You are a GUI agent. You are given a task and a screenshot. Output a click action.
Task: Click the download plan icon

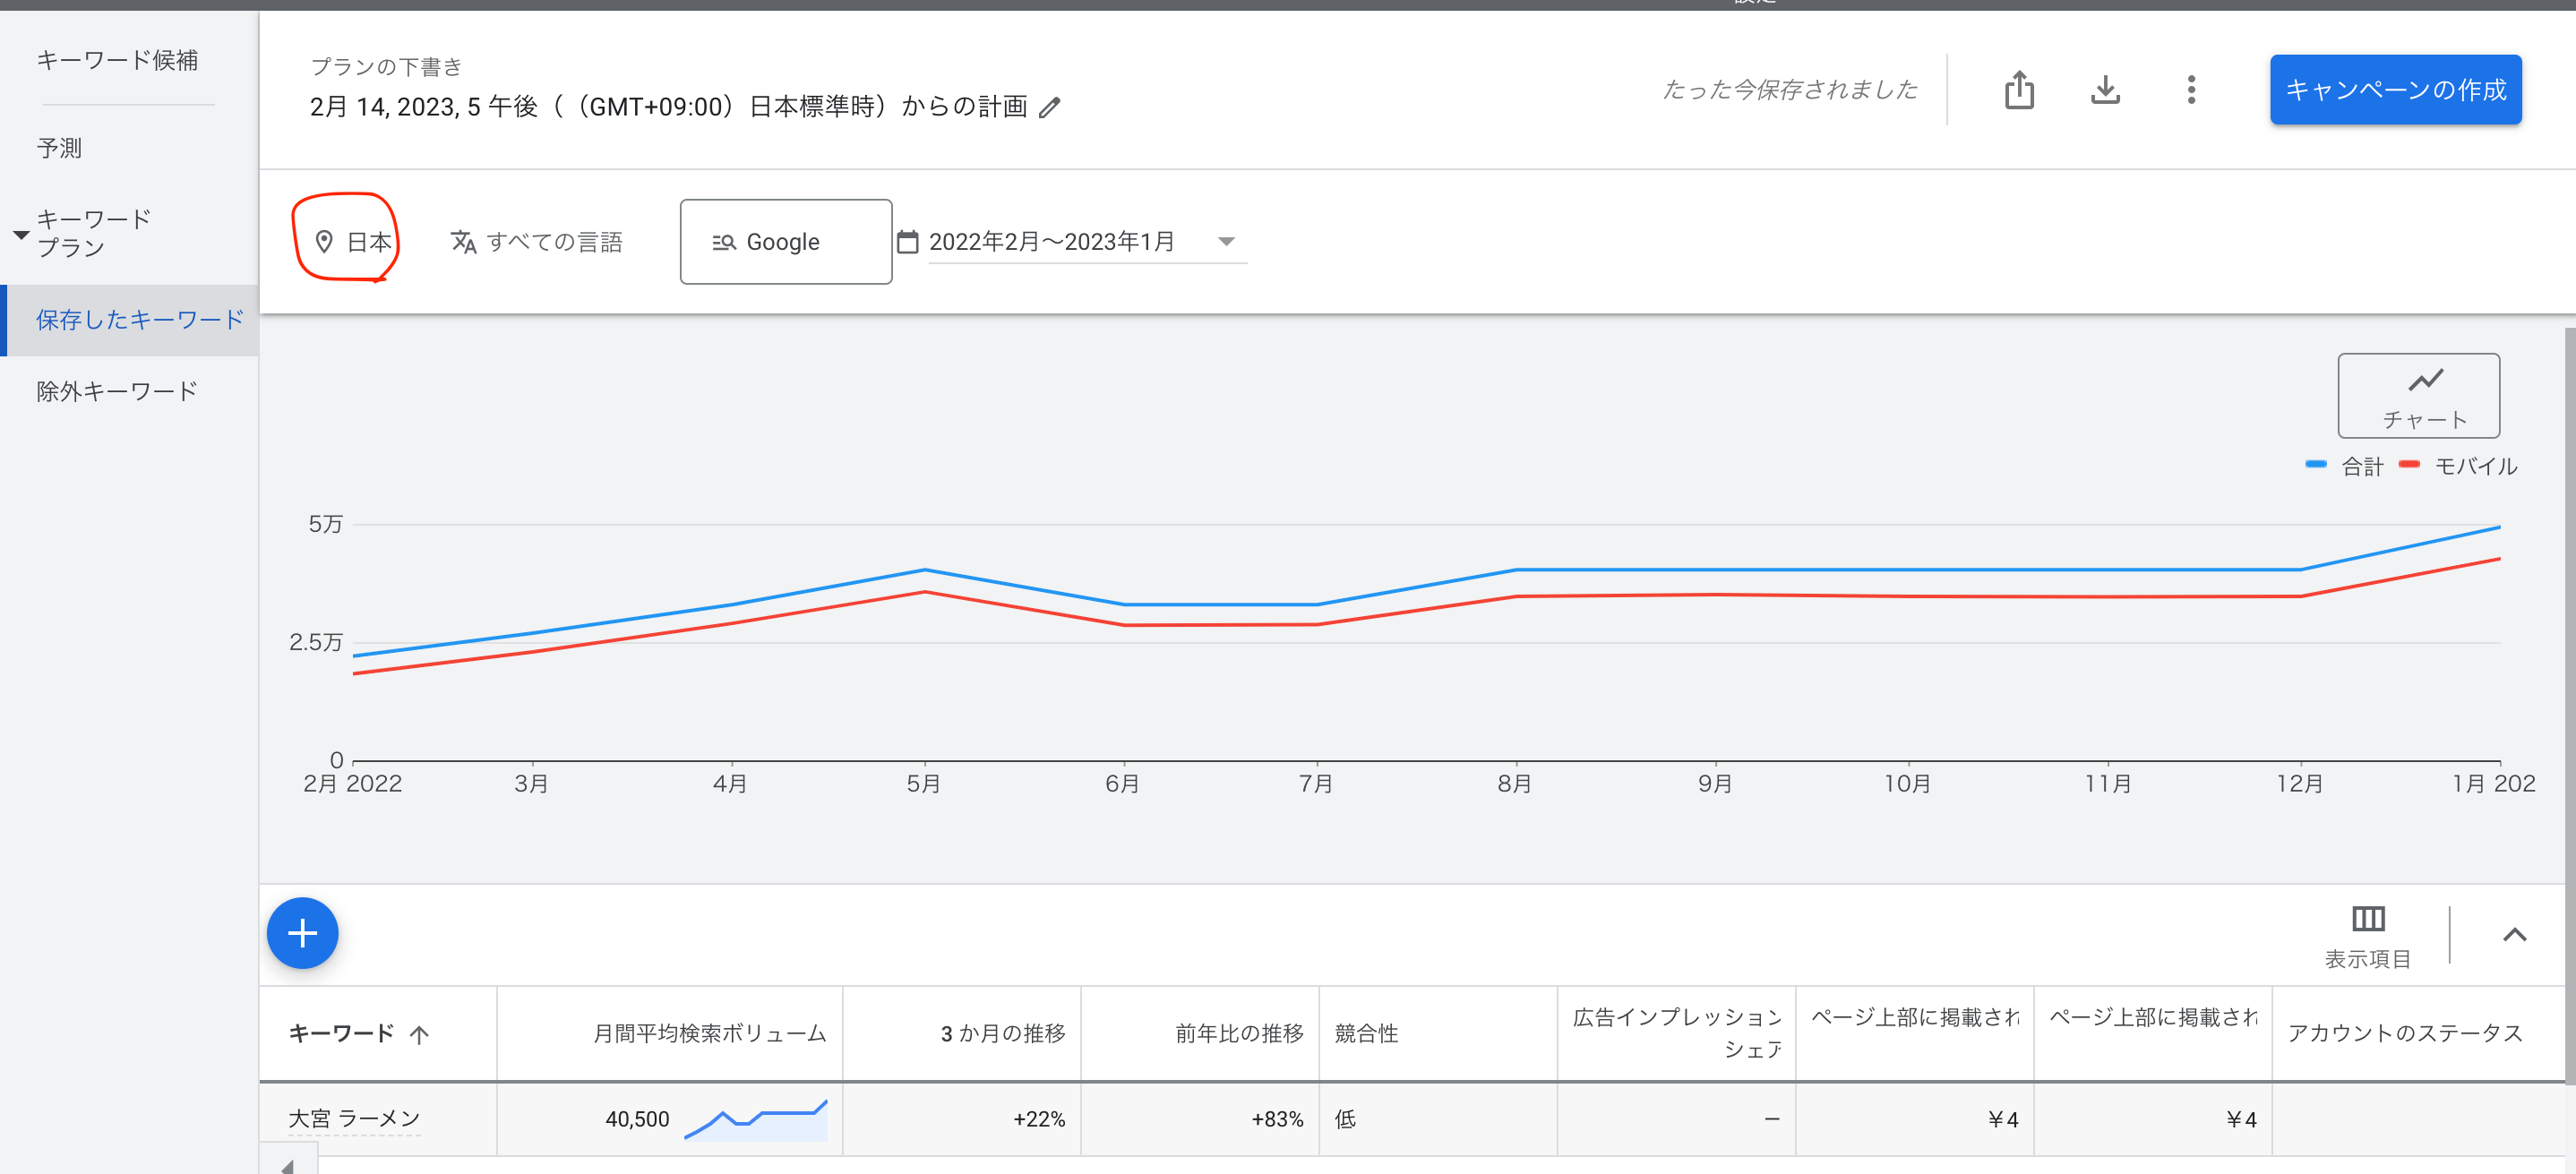coord(2104,90)
